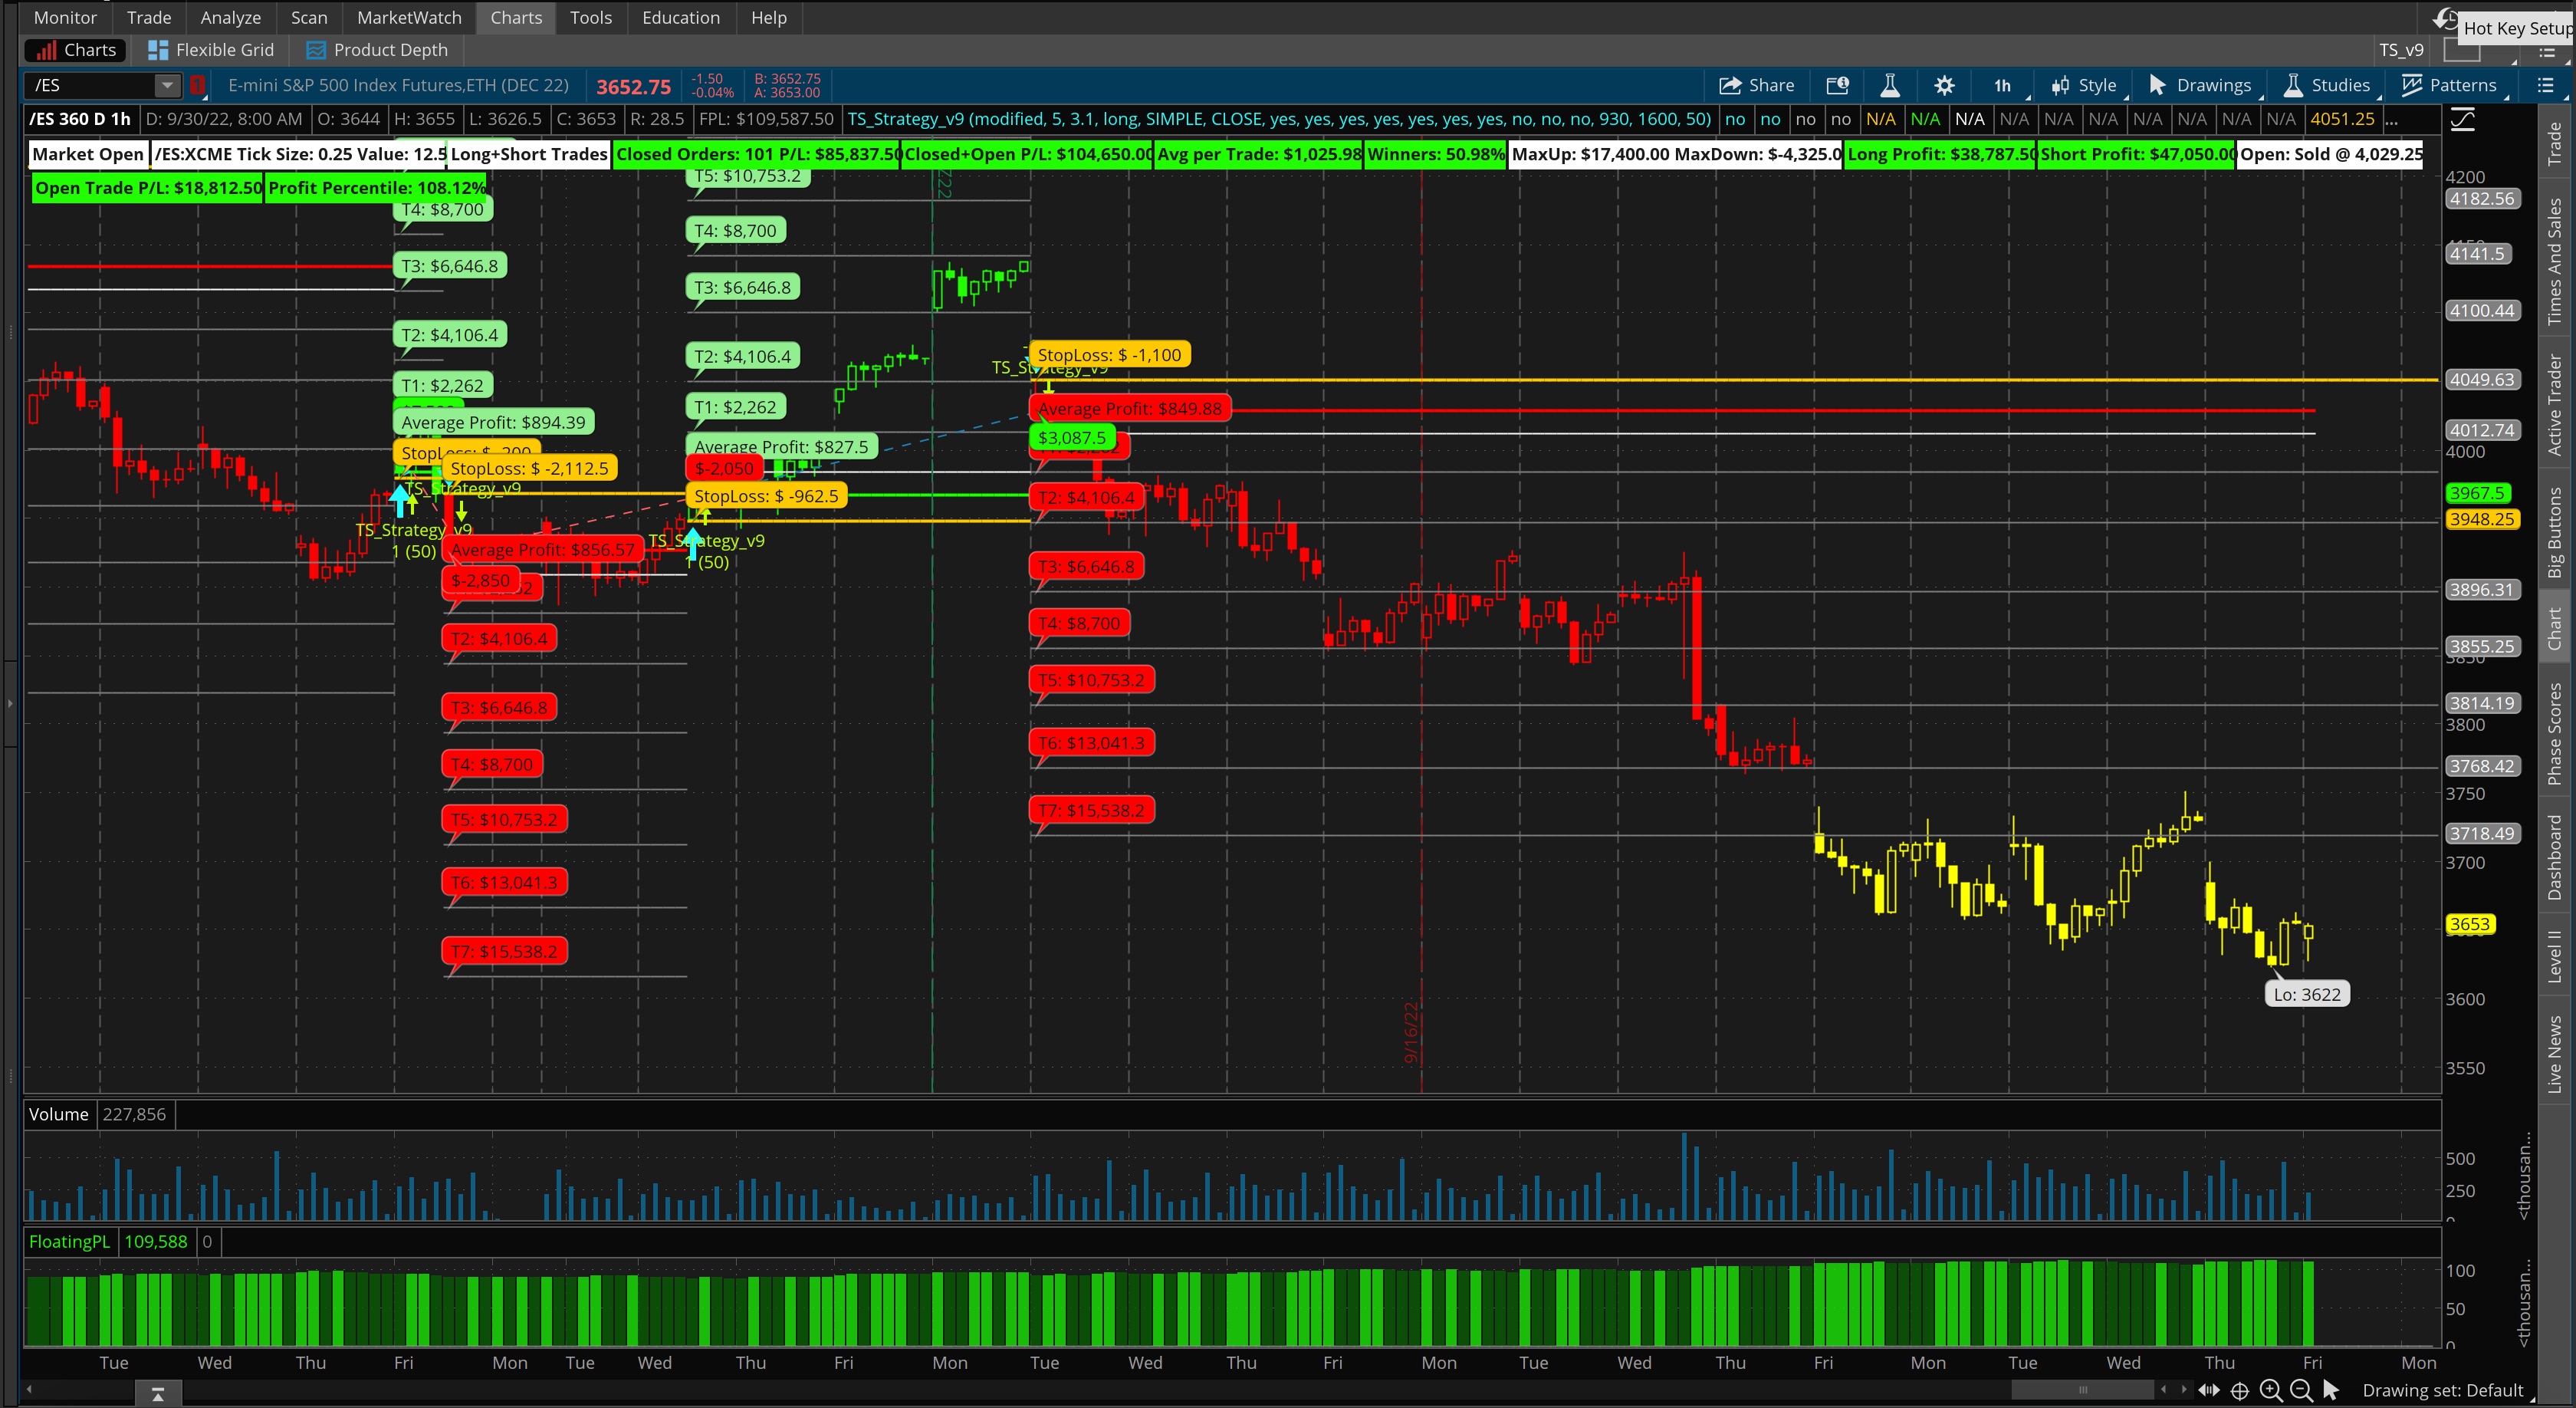
Task: Open the Dashboard side tab
Action: pyautogui.click(x=2554, y=857)
